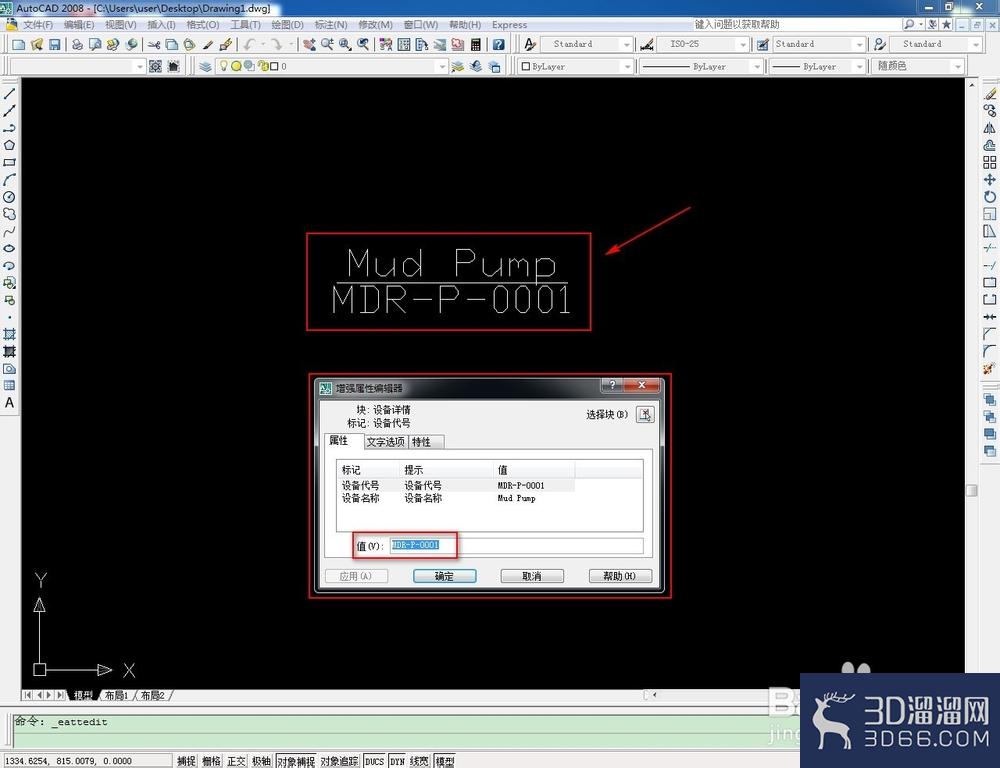Toggle 极轴 polar tracking
This screenshot has height=768, width=1000.
(x=261, y=761)
